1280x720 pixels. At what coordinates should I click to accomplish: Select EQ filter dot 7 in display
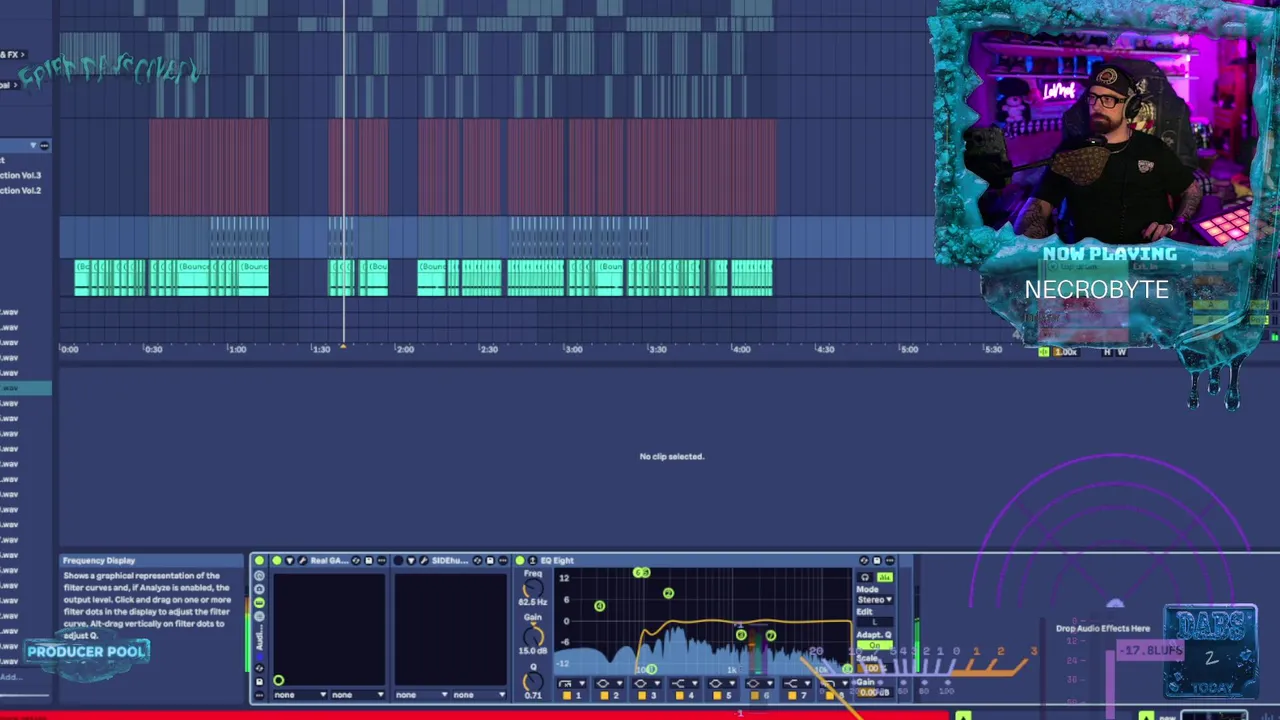coord(771,635)
